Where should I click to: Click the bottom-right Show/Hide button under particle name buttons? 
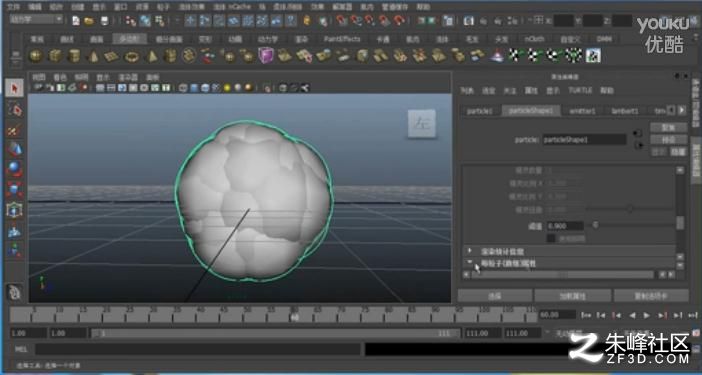click(678, 152)
